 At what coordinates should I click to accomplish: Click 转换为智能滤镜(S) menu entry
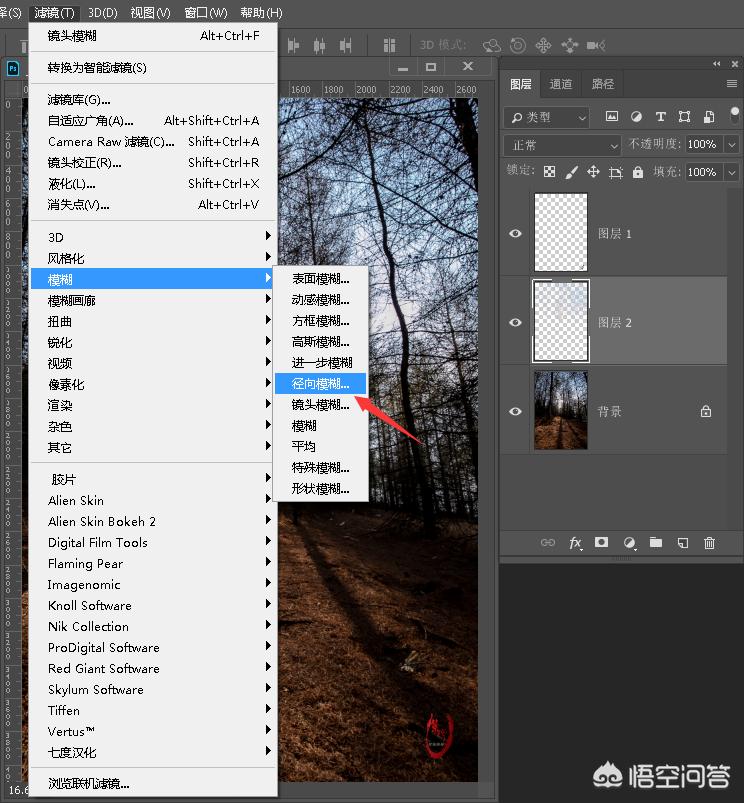pos(154,68)
